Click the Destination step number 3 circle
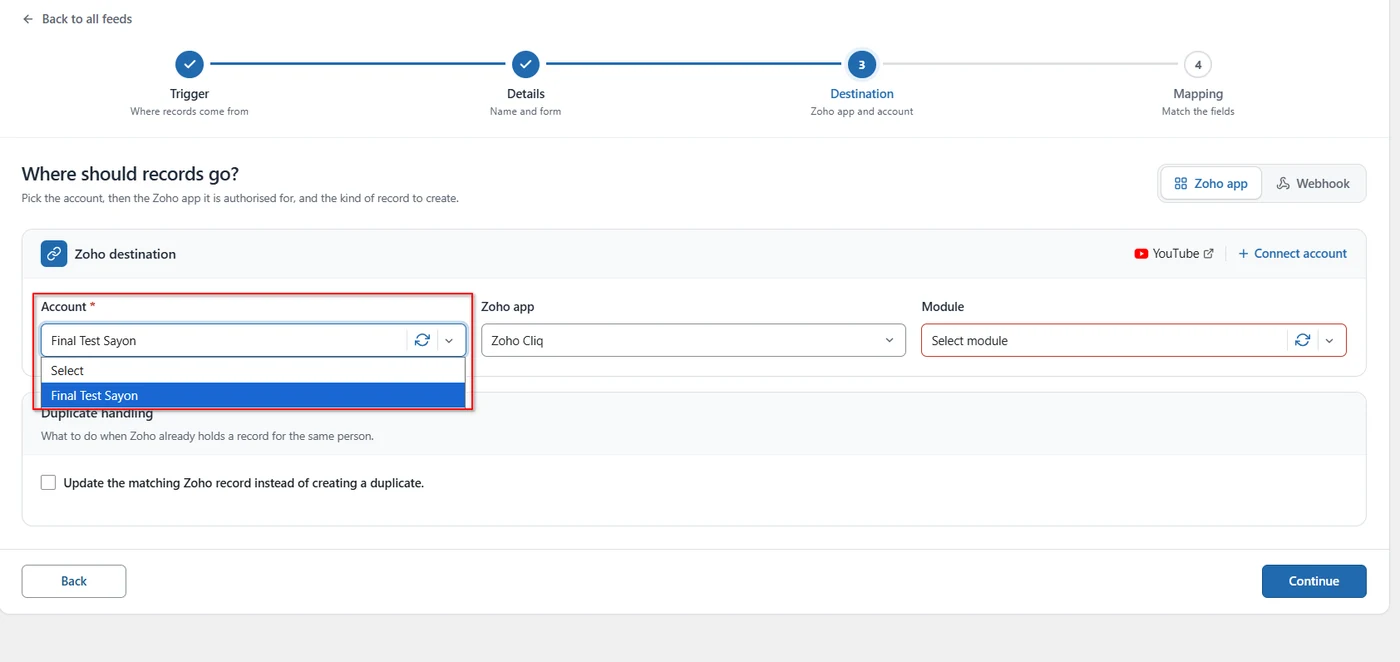This screenshot has width=1400, height=662. click(x=862, y=64)
